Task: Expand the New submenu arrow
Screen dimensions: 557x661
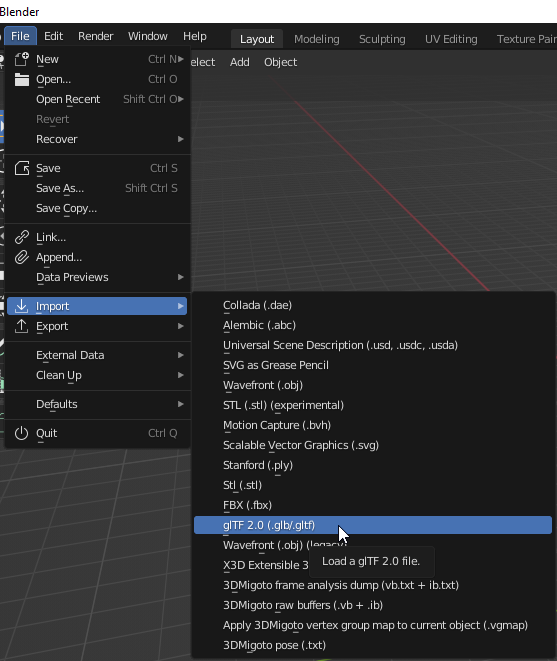Action: click(181, 59)
